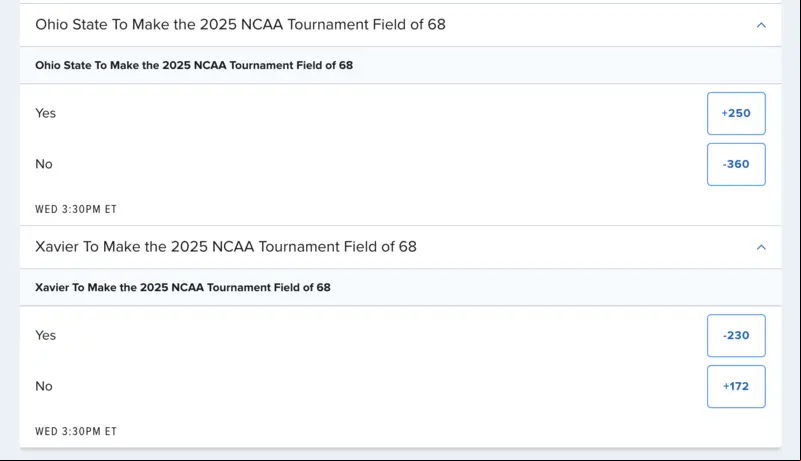Click the Yes label under Ohio State
This screenshot has width=801, height=461.
(45, 113)
